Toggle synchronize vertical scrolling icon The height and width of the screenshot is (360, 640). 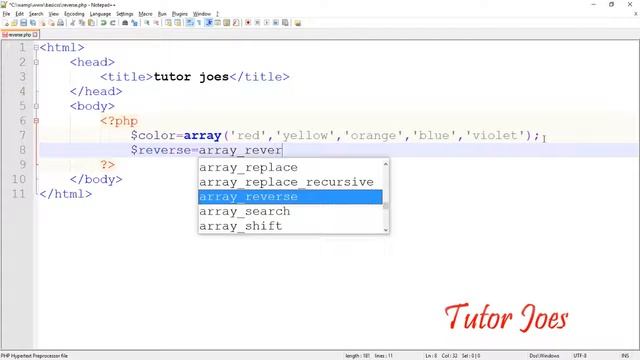(x=168, y=23)
